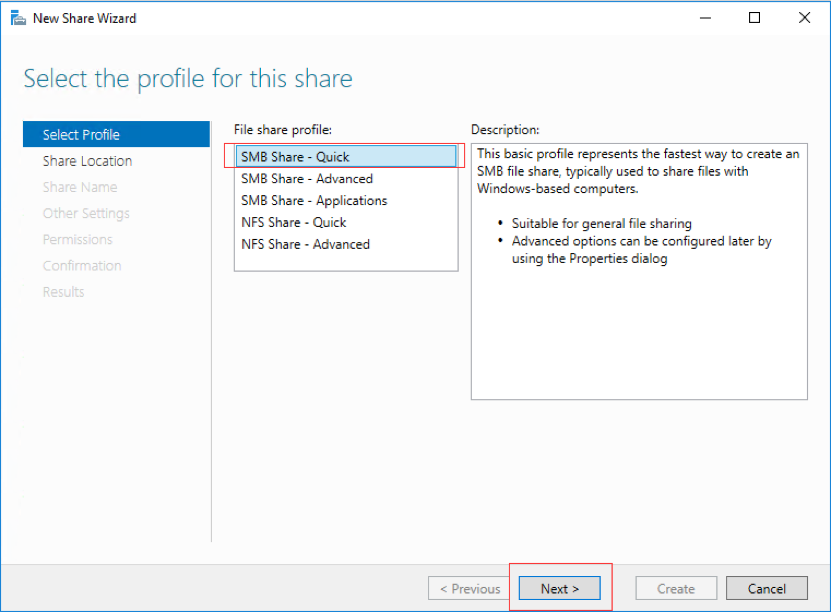Click the Next button
The height and width of the screenshot is (612, 831).
click(559, 589)
